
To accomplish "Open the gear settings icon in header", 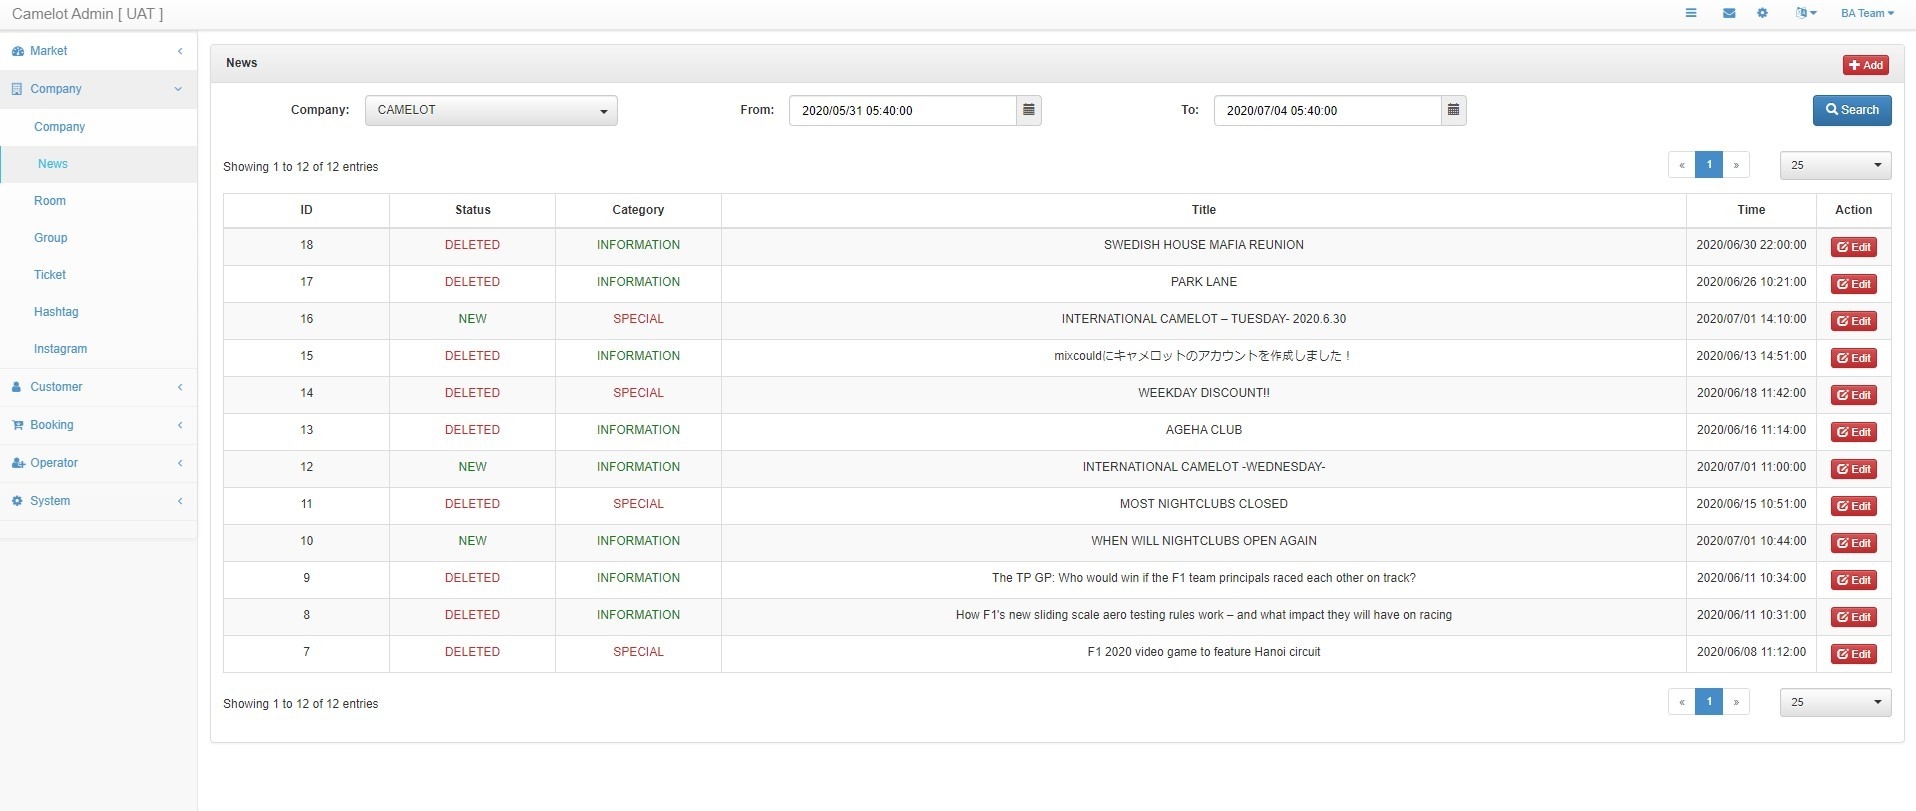I will (1762, 13).
